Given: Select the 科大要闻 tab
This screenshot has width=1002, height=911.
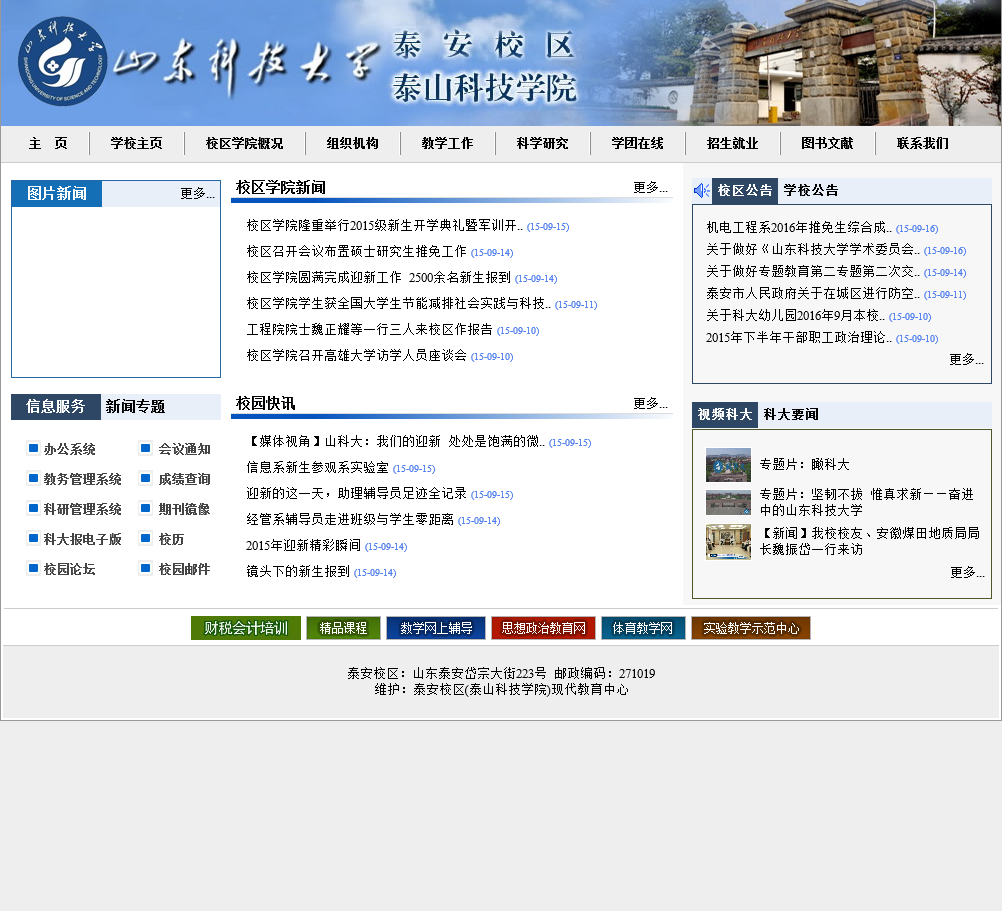Looking at the screenshot, I should click(x=791, y=415).
